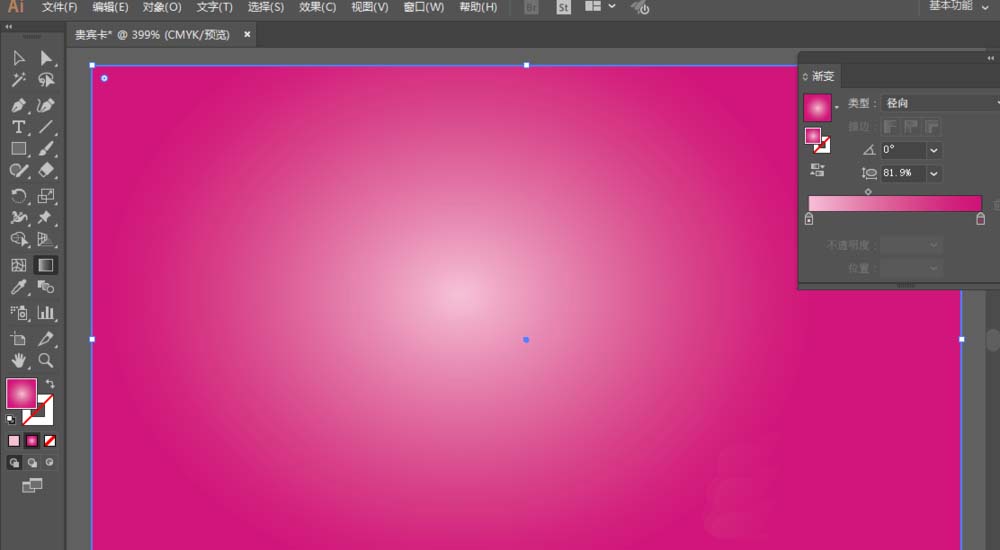Select the Pen tool
The image size is (1000, 550).
click(18, 105)
